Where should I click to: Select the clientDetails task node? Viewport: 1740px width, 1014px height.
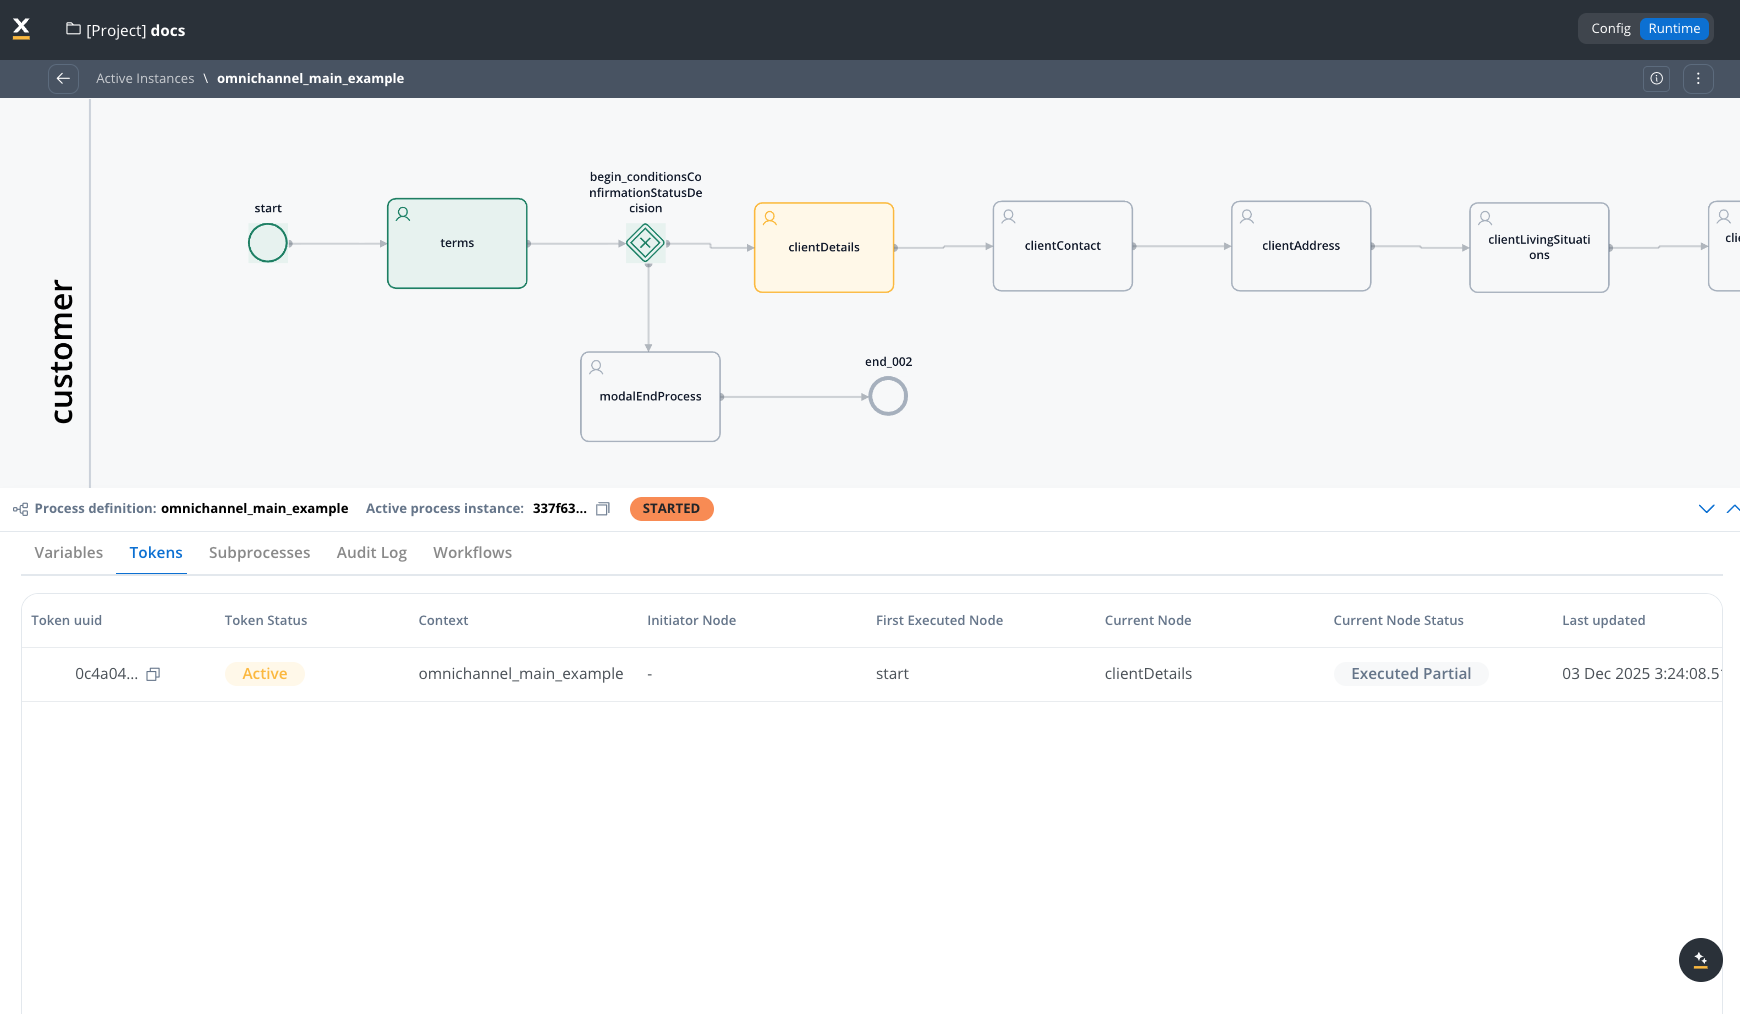click(824, 248)
